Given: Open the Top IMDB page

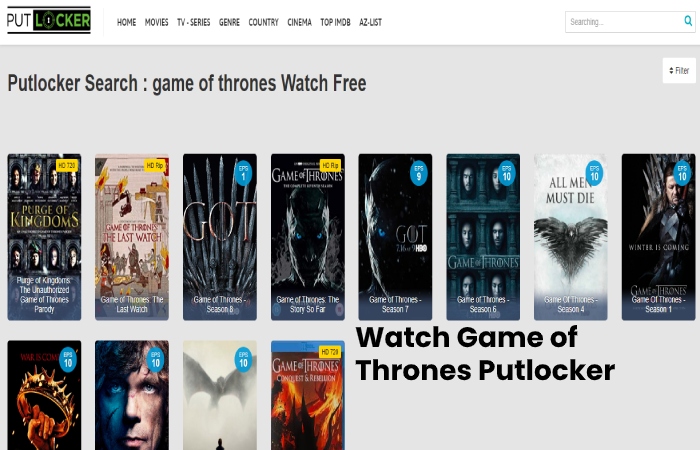Looking at the screenshot, I should 335,22.
